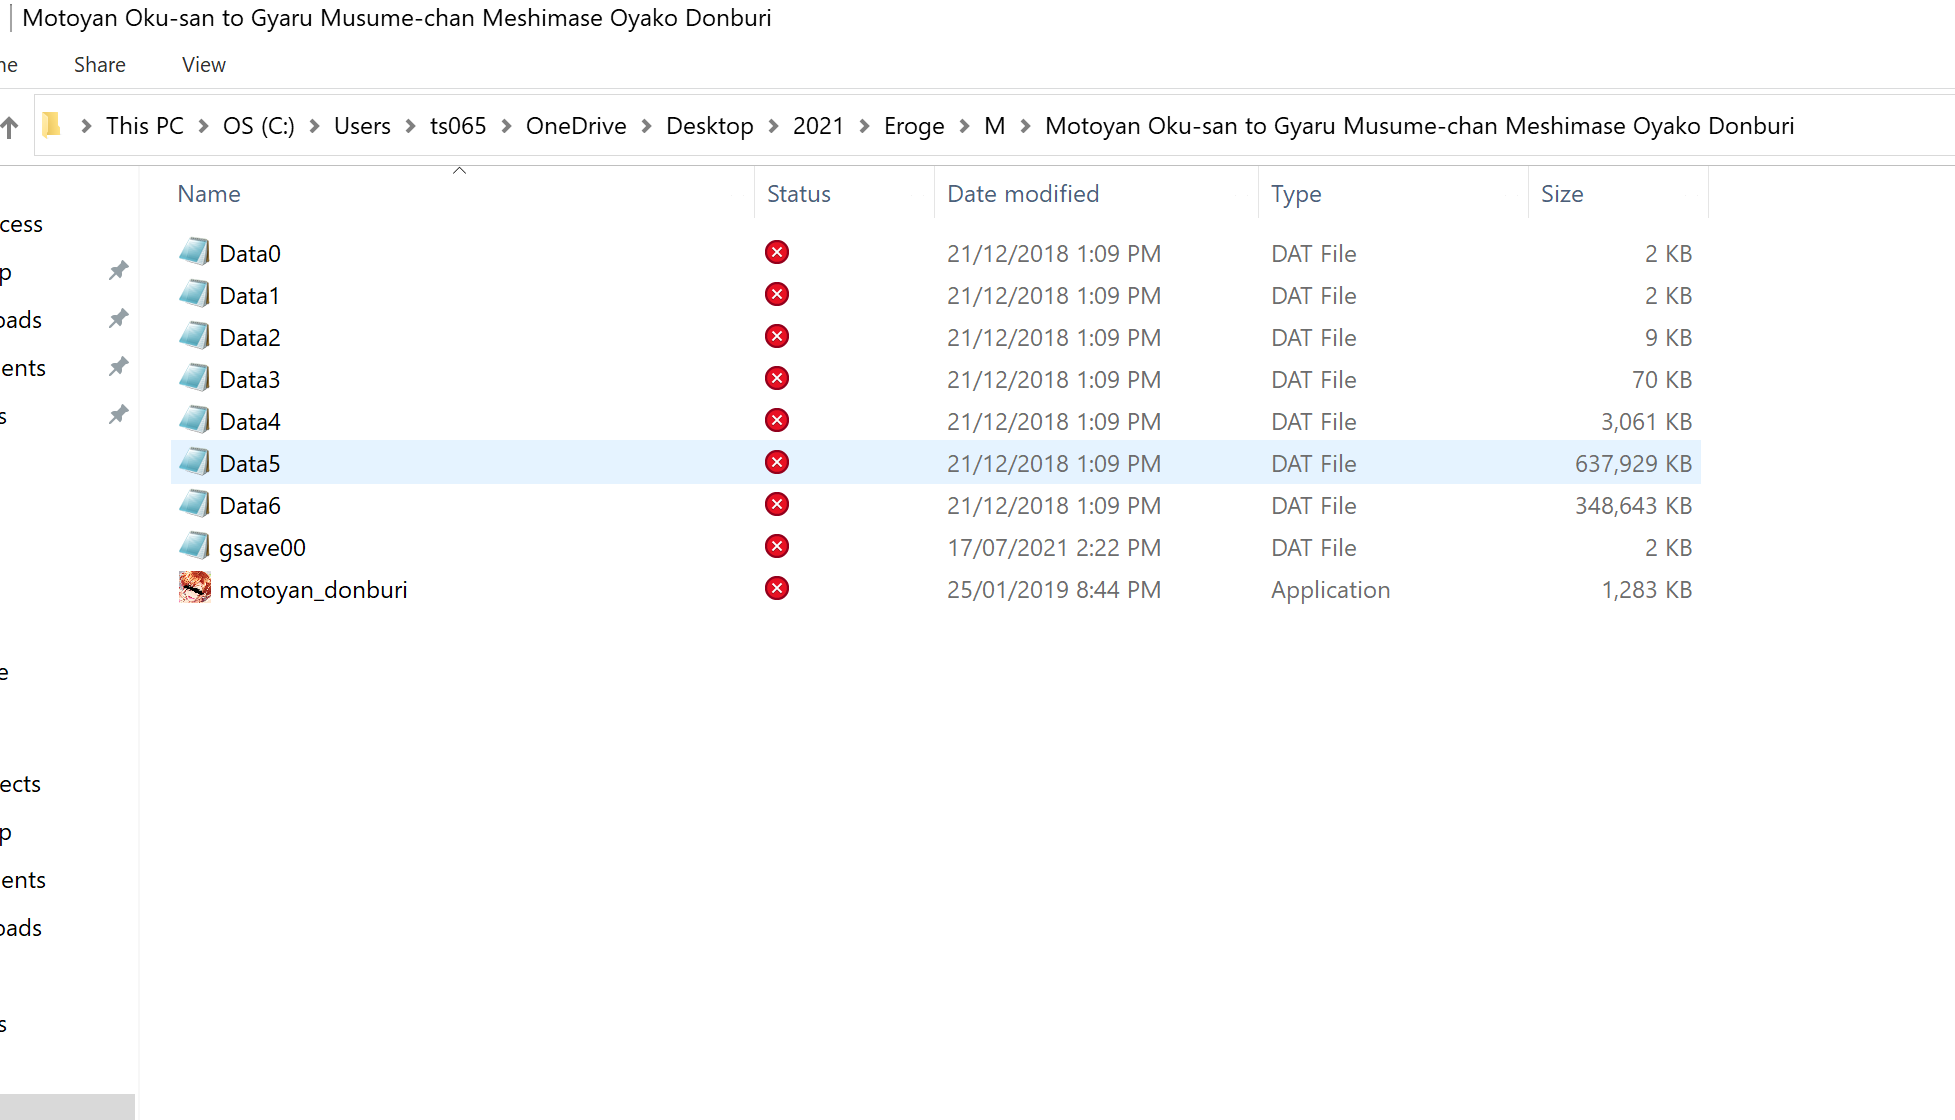Click the first pin icon in Quick access
Image resolution: width=1955 pixels, height=1120 pixels.
click(x=119, y=270)
